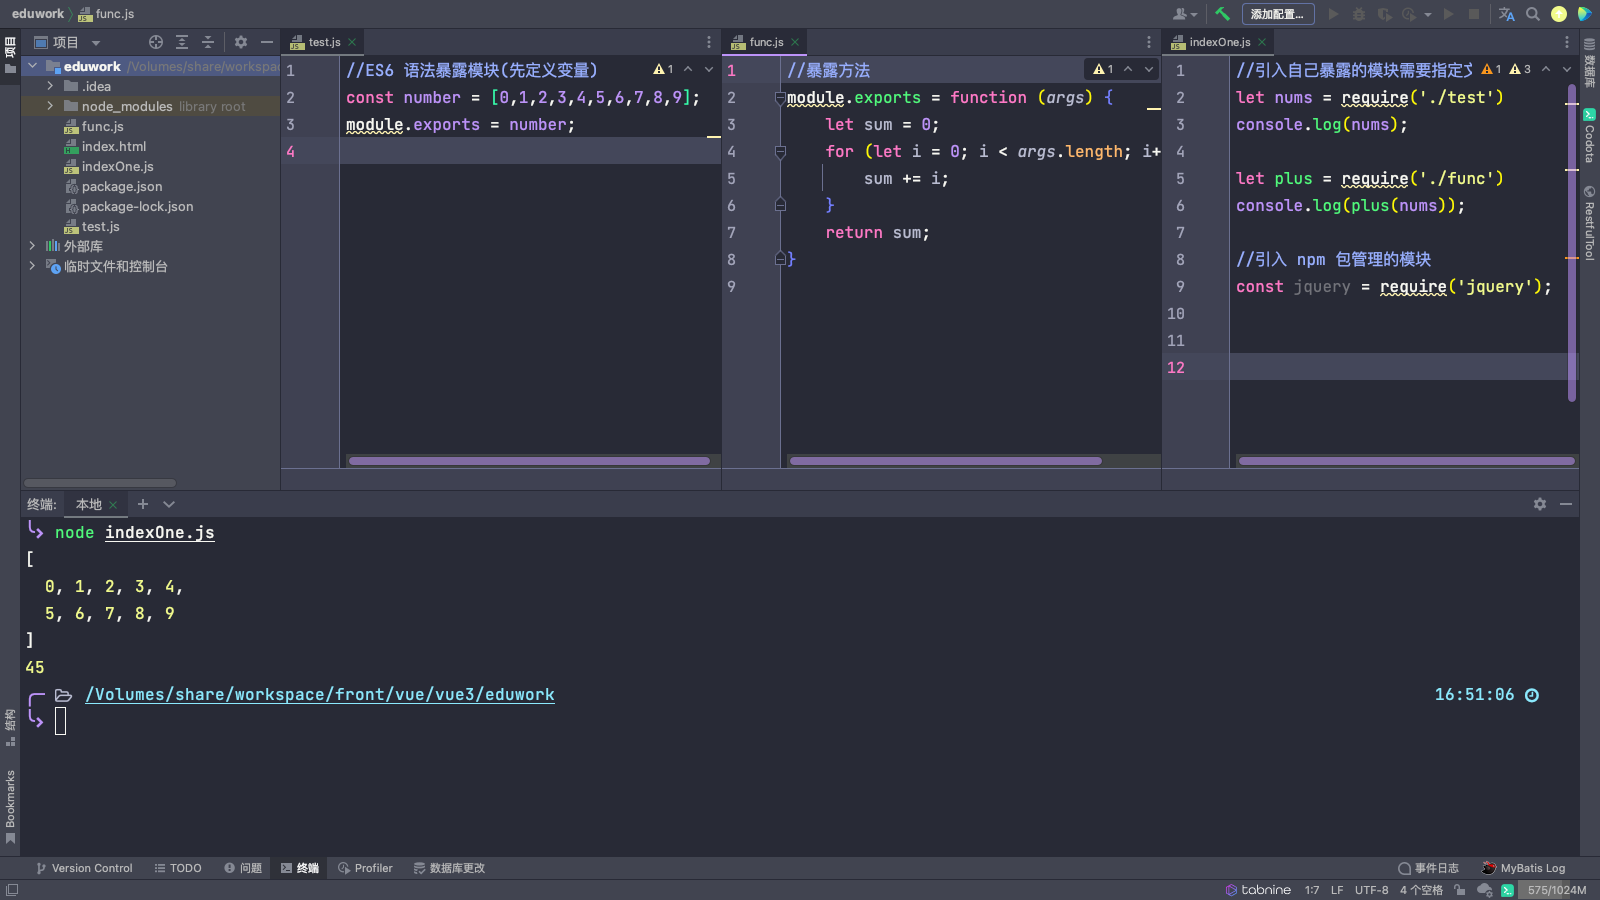Viewport: 1600px width, 900px height.
Task: Switch to the indexOne.js editor tab
Action: (1219, 42)
